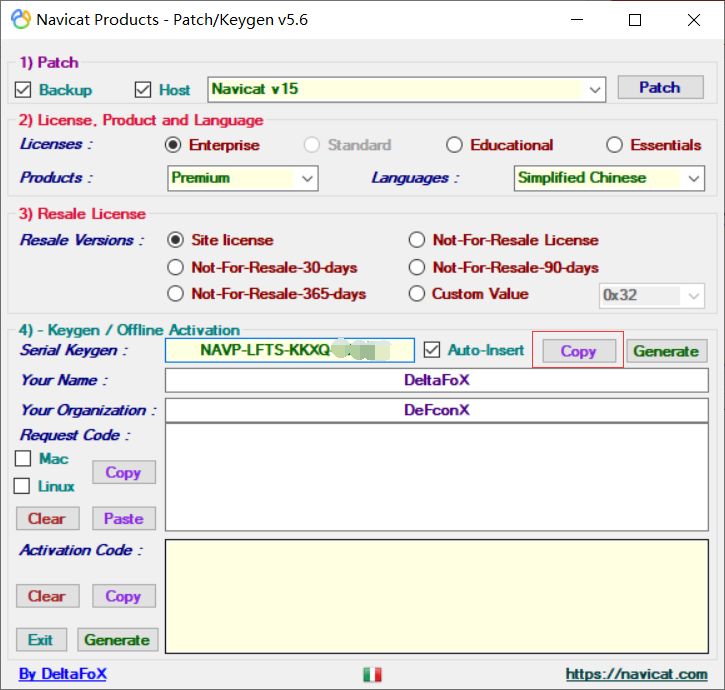Close the Patch/Keygen window
725x690 pixels.
[x=694, y=20]
